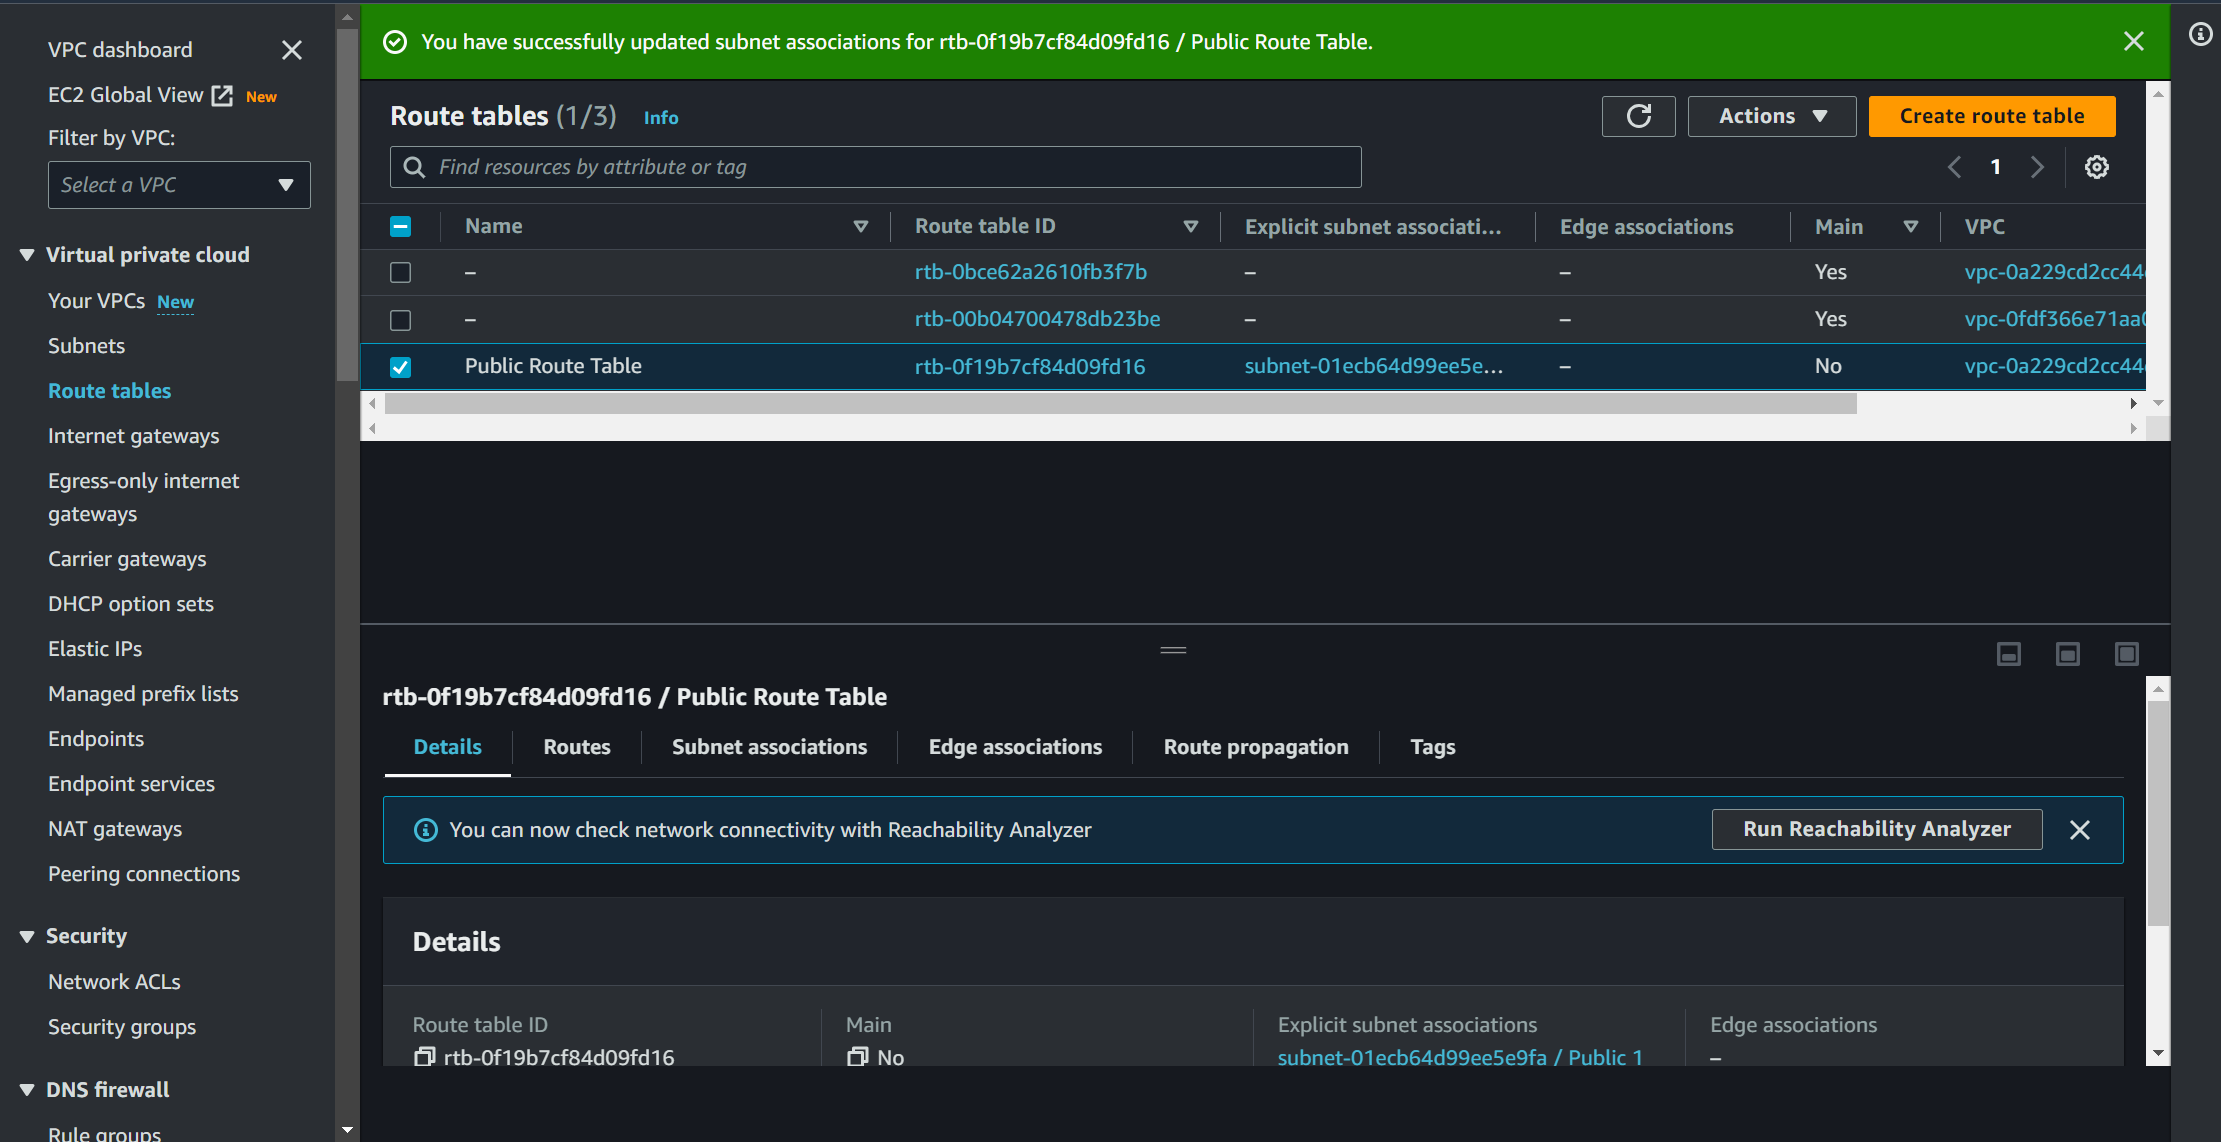
Task: Open EC2 Global View external link icon
Action: (222, 95)
